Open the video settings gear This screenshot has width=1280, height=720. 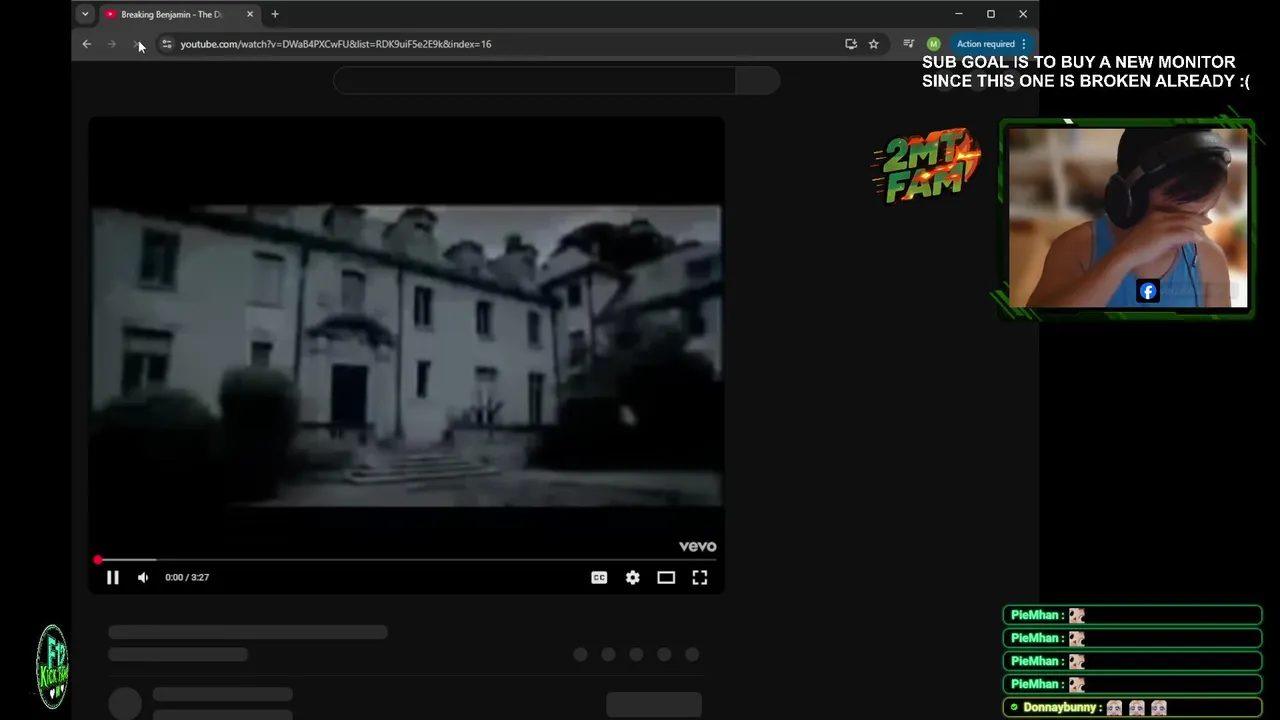click(633, 577)
